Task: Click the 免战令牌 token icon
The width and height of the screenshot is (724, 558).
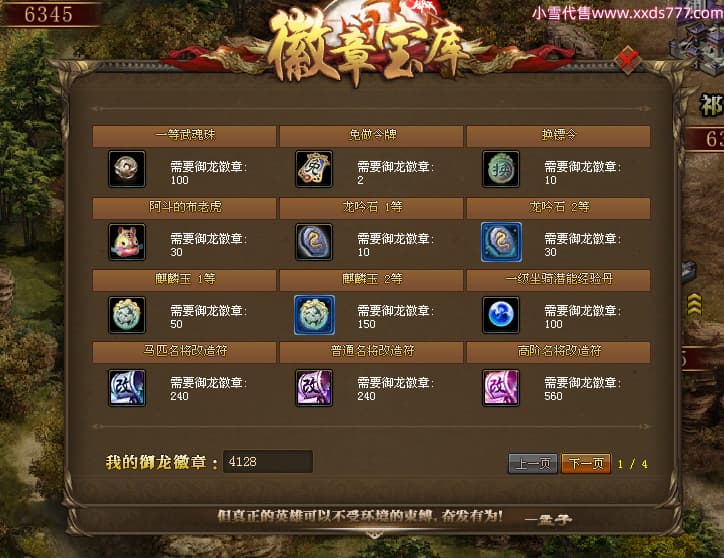Action: (314, 169)
